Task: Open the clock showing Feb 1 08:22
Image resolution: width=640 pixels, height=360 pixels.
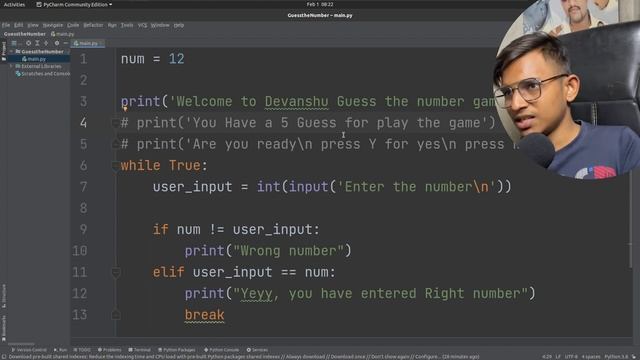Action: 320,4
